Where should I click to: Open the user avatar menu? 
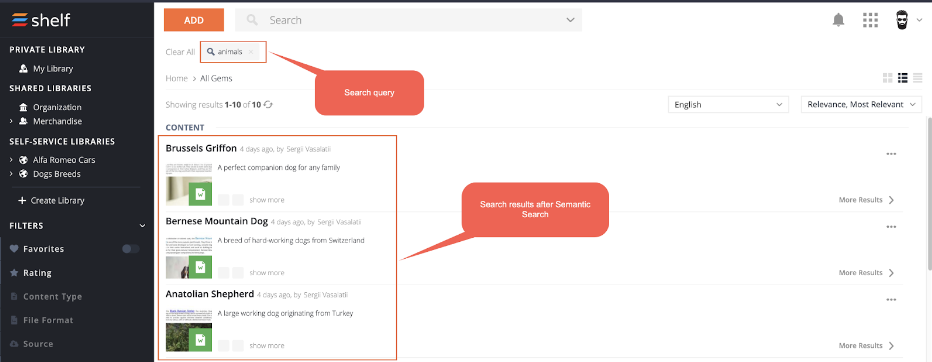[x=902, y=20]
